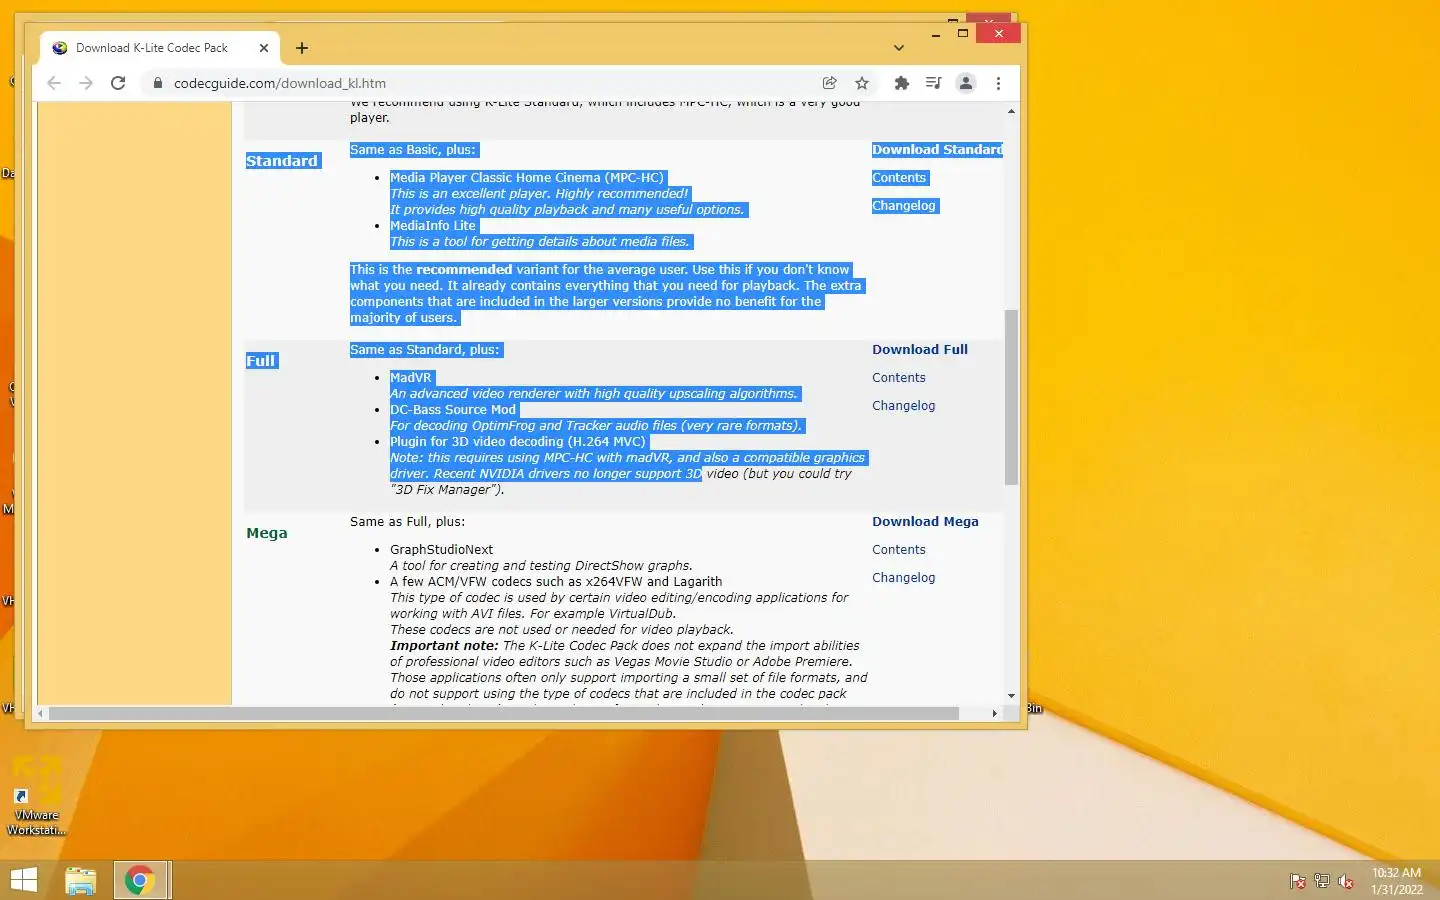Screen dimensions: 1440x900
Task: Click the MadVR list item text
Action: [411, 378]
